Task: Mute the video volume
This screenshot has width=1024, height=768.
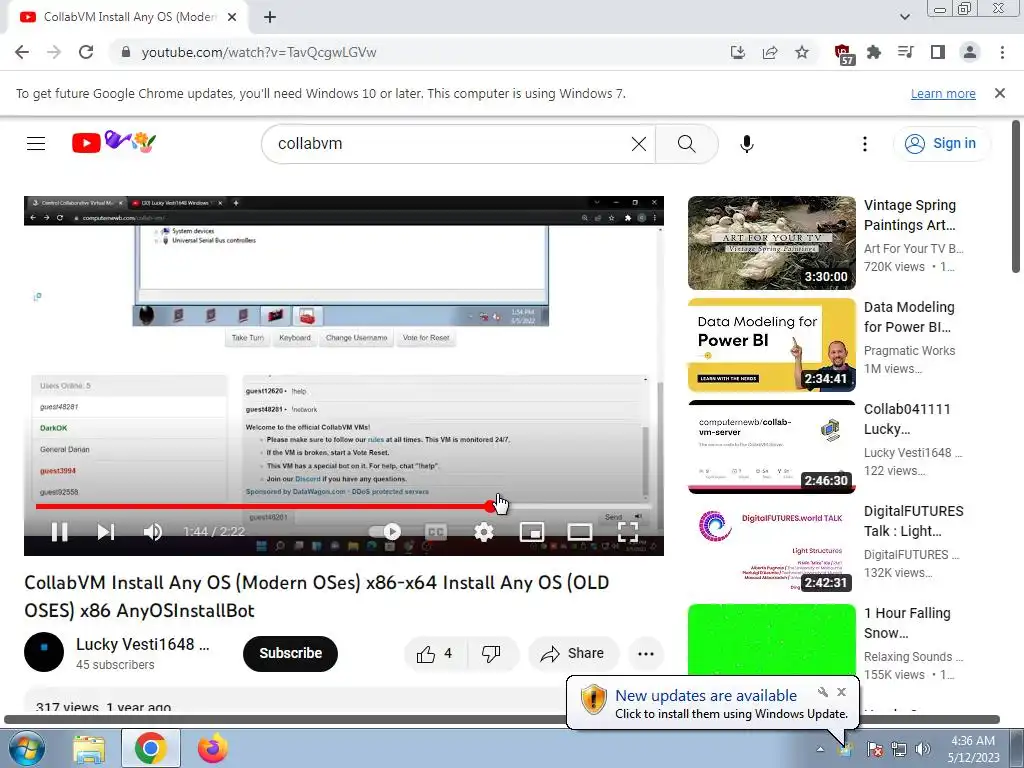Action: [153, 532]
